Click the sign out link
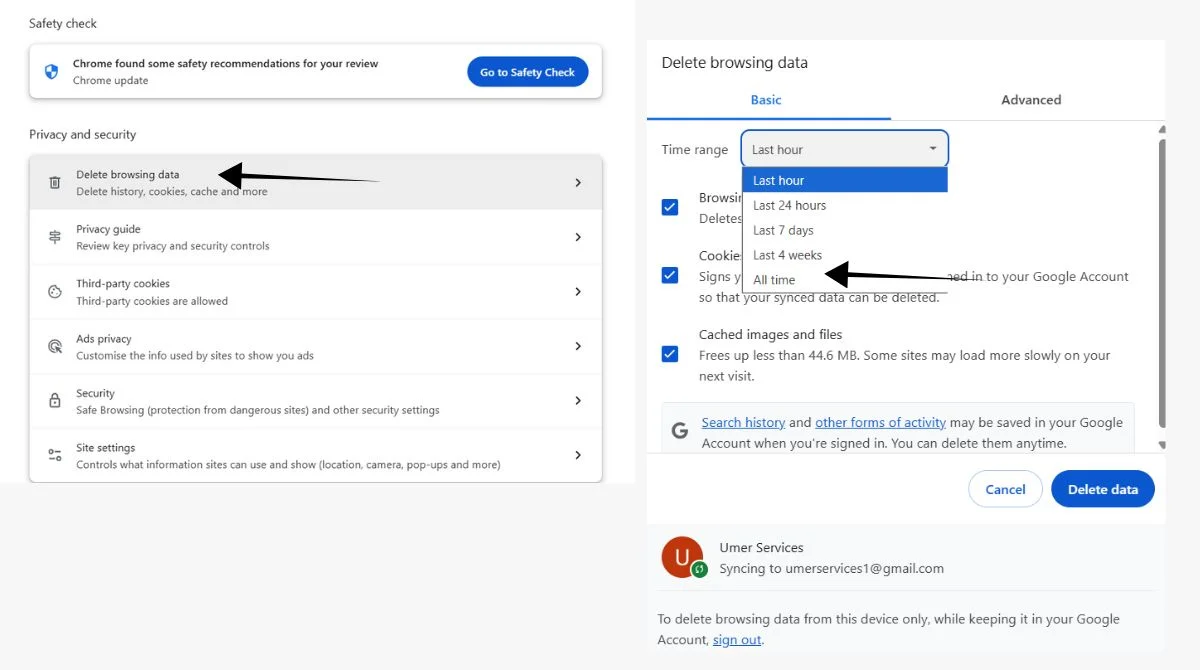Image resolution: width=1200 pixels, height=670 pixels. pos(737,640)
